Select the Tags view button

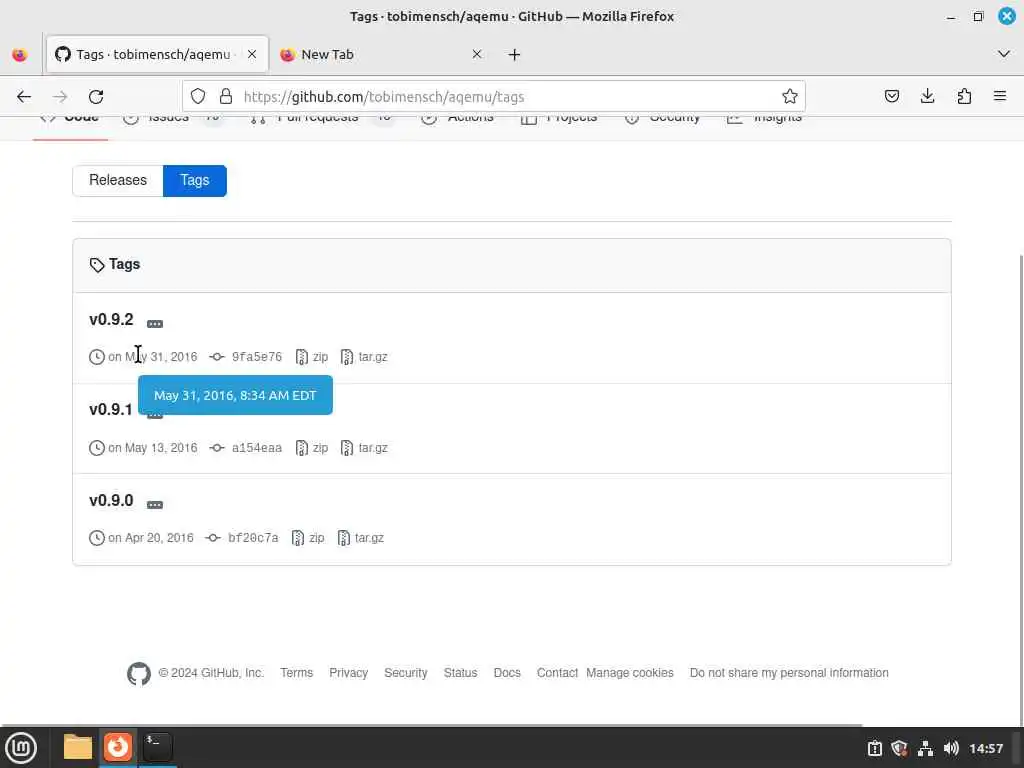click(195, 180)
